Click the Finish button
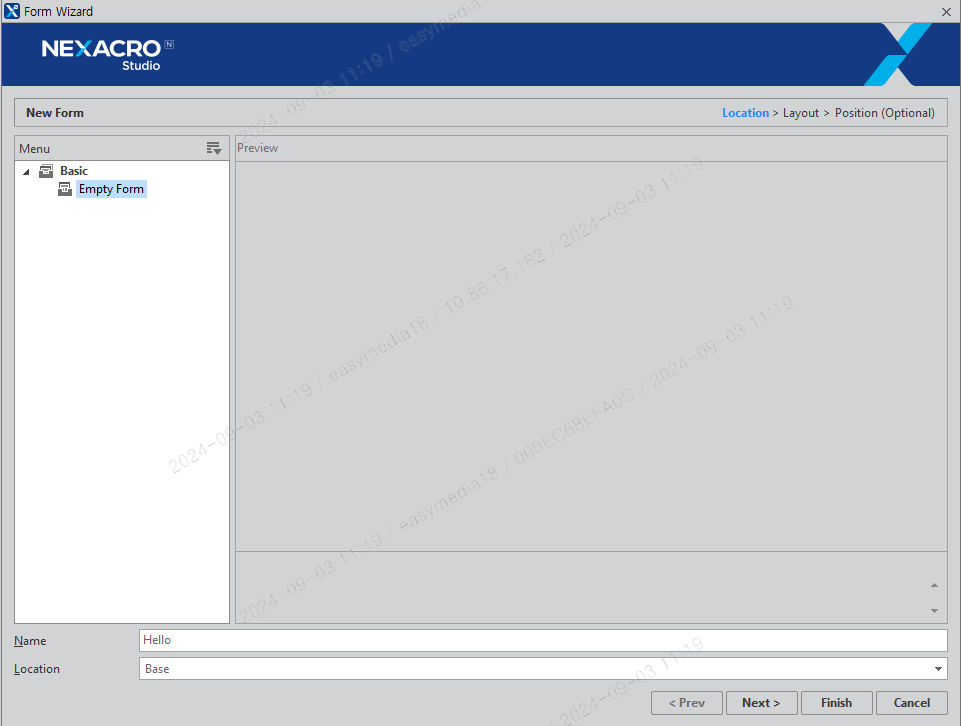 click(837, 703)
